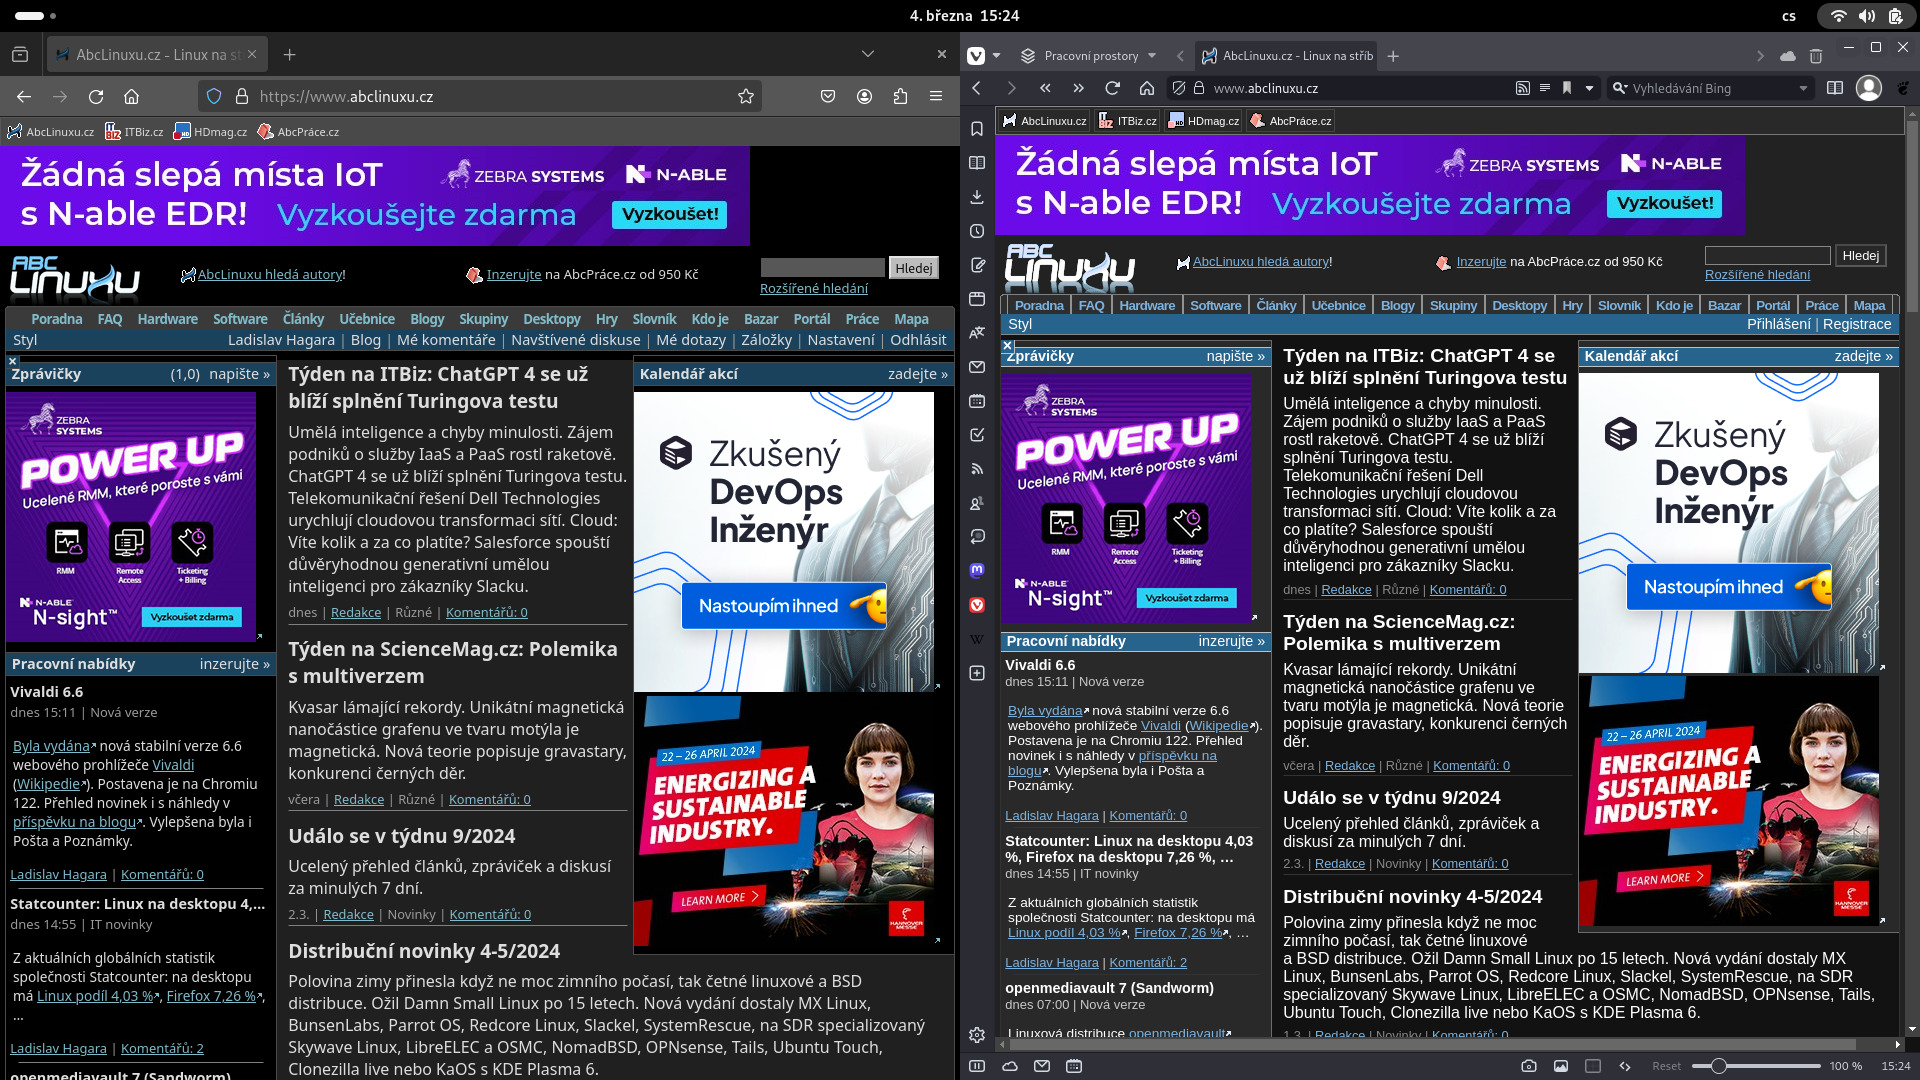The height and width of the screenshot is (1080, 1920).
Task: Toggle Vivaldi panel visibility in status bar
Action: 977,1066
